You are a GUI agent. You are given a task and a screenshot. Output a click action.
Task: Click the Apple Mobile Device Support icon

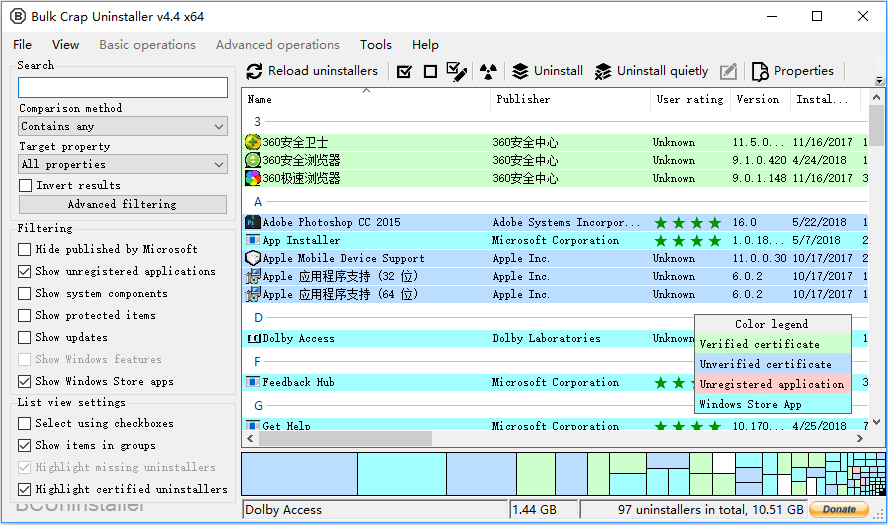253,258
